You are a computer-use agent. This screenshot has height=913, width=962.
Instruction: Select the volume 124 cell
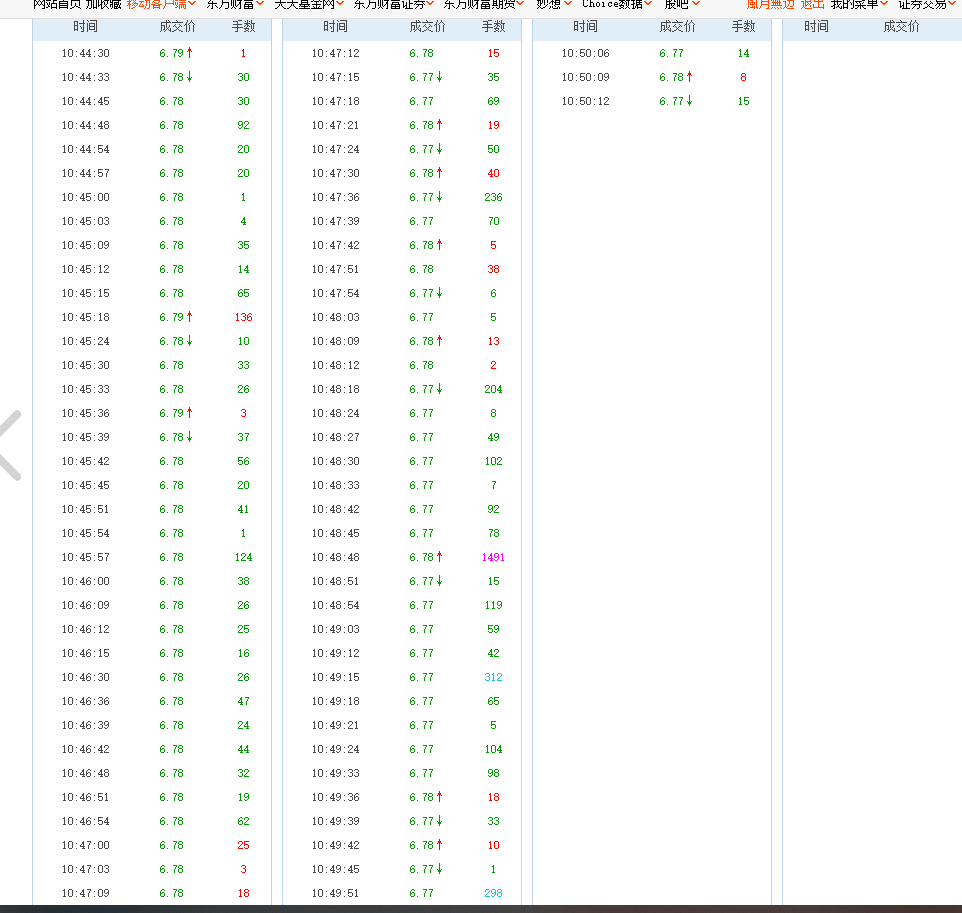coord(244,557)
